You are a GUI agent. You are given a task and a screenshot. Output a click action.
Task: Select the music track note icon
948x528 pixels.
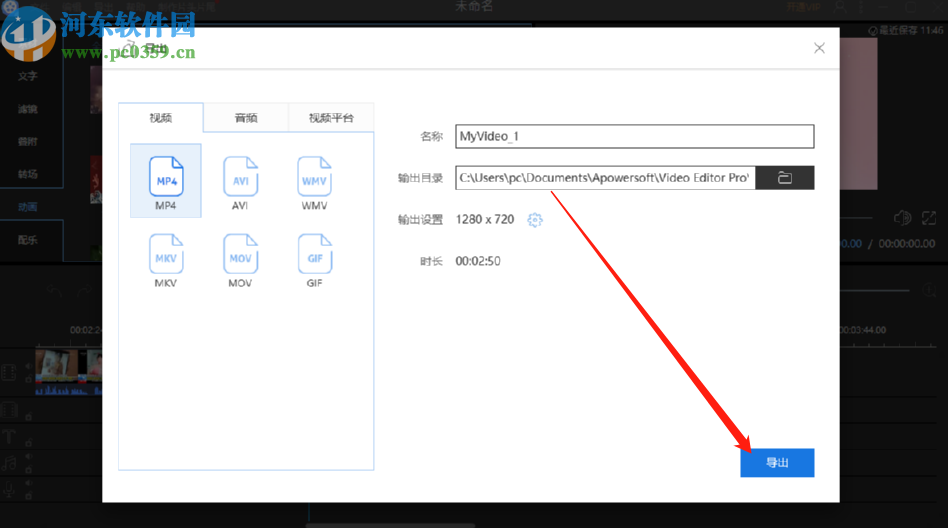point(8,463)
